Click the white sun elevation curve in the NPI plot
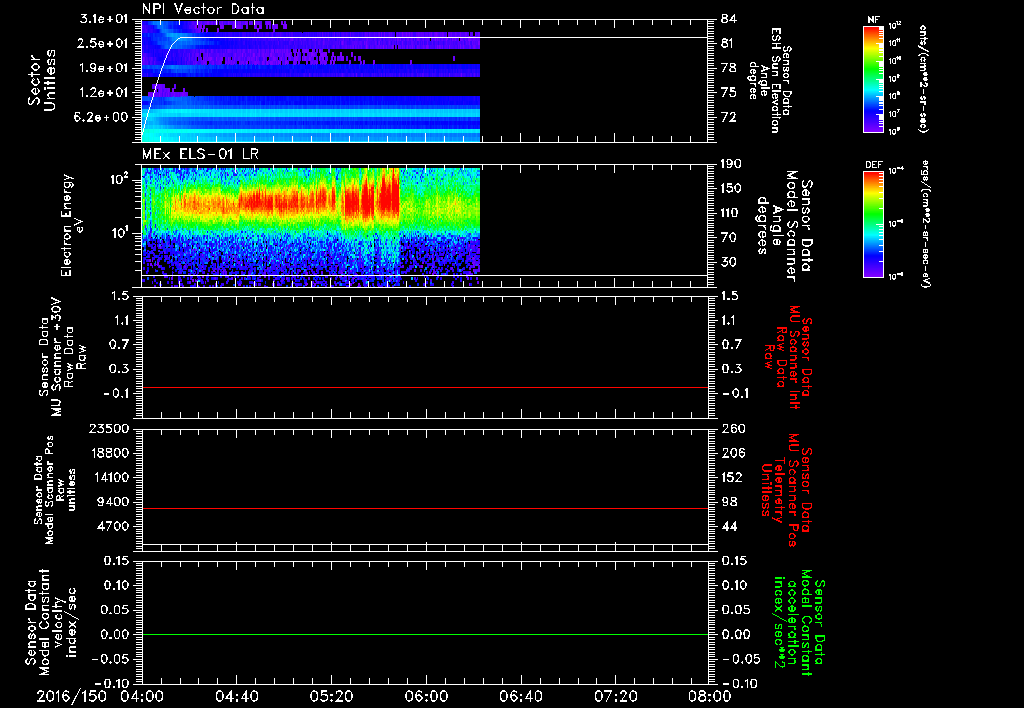Viewport: 1024px width, 708px height. 425,38
